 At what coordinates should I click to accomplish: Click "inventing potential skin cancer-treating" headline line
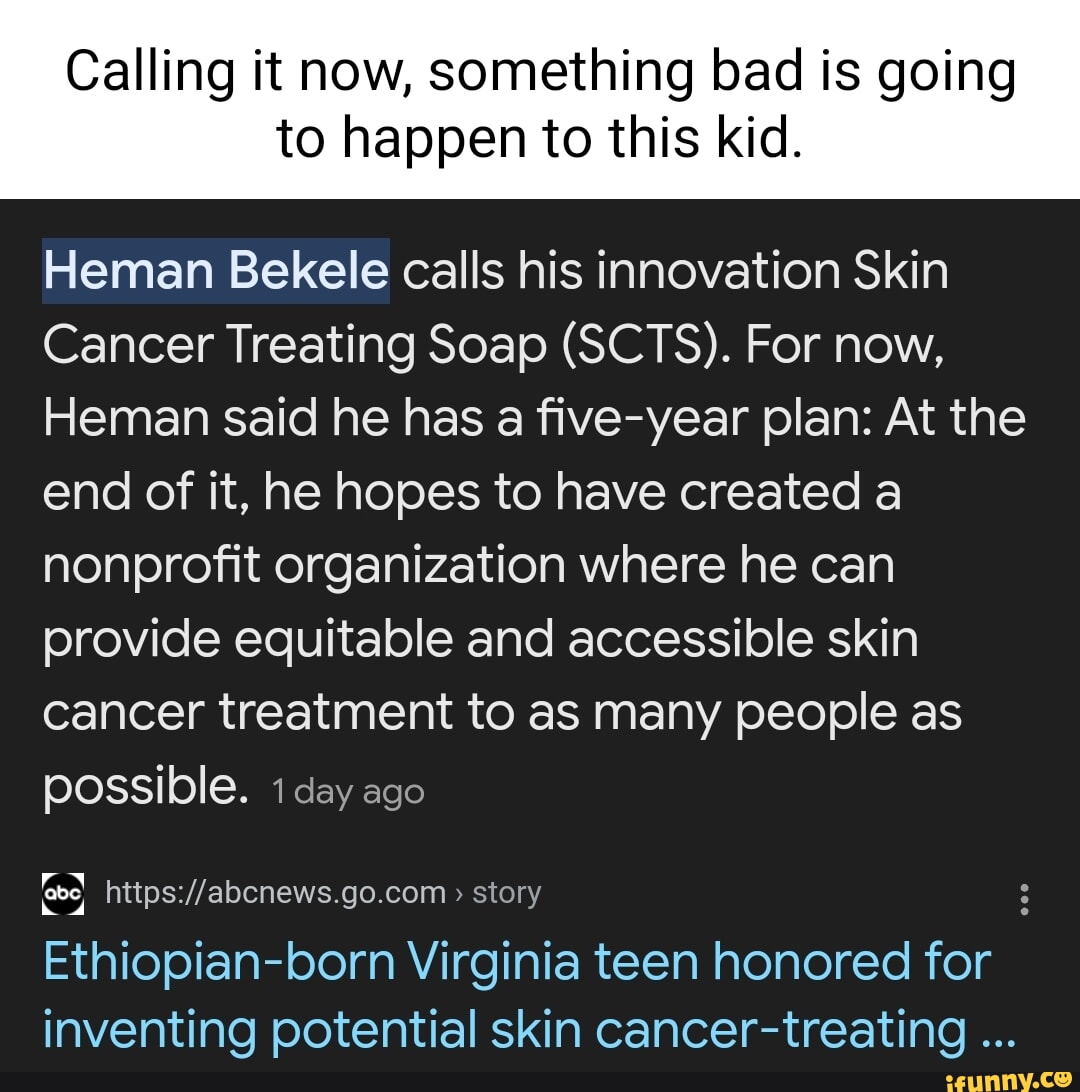click(x=504, y=1030)
